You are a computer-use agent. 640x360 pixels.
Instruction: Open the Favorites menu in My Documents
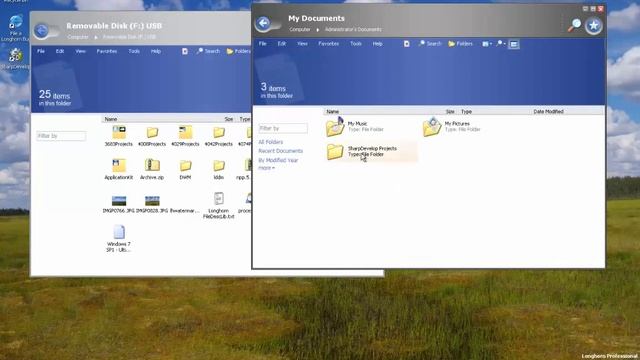329,44
